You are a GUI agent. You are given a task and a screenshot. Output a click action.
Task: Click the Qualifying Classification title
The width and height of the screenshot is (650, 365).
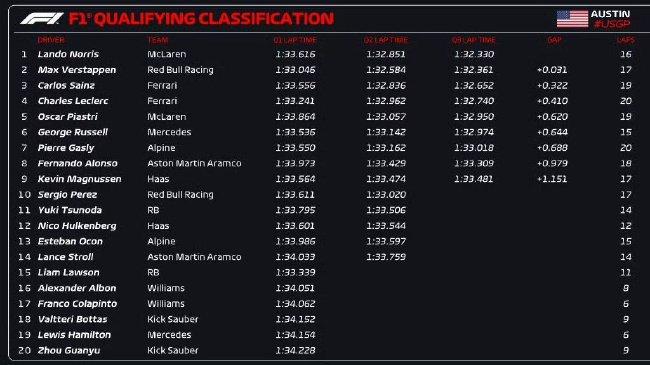201,19
